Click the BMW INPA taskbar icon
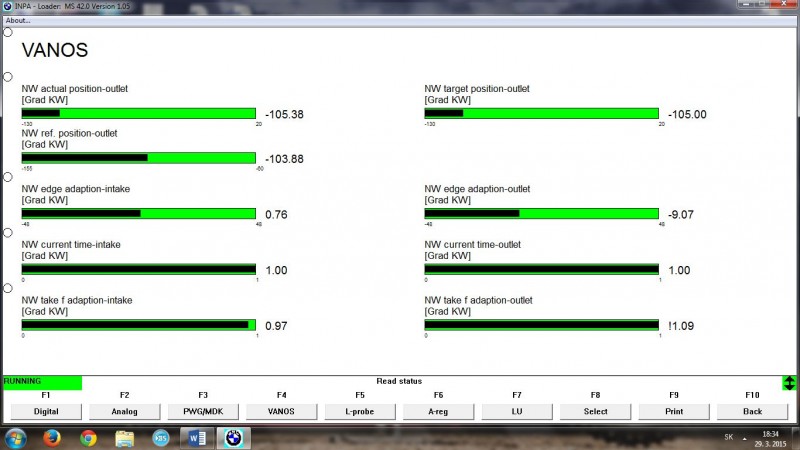Screen dimensions: 800x450 (234, 438)
